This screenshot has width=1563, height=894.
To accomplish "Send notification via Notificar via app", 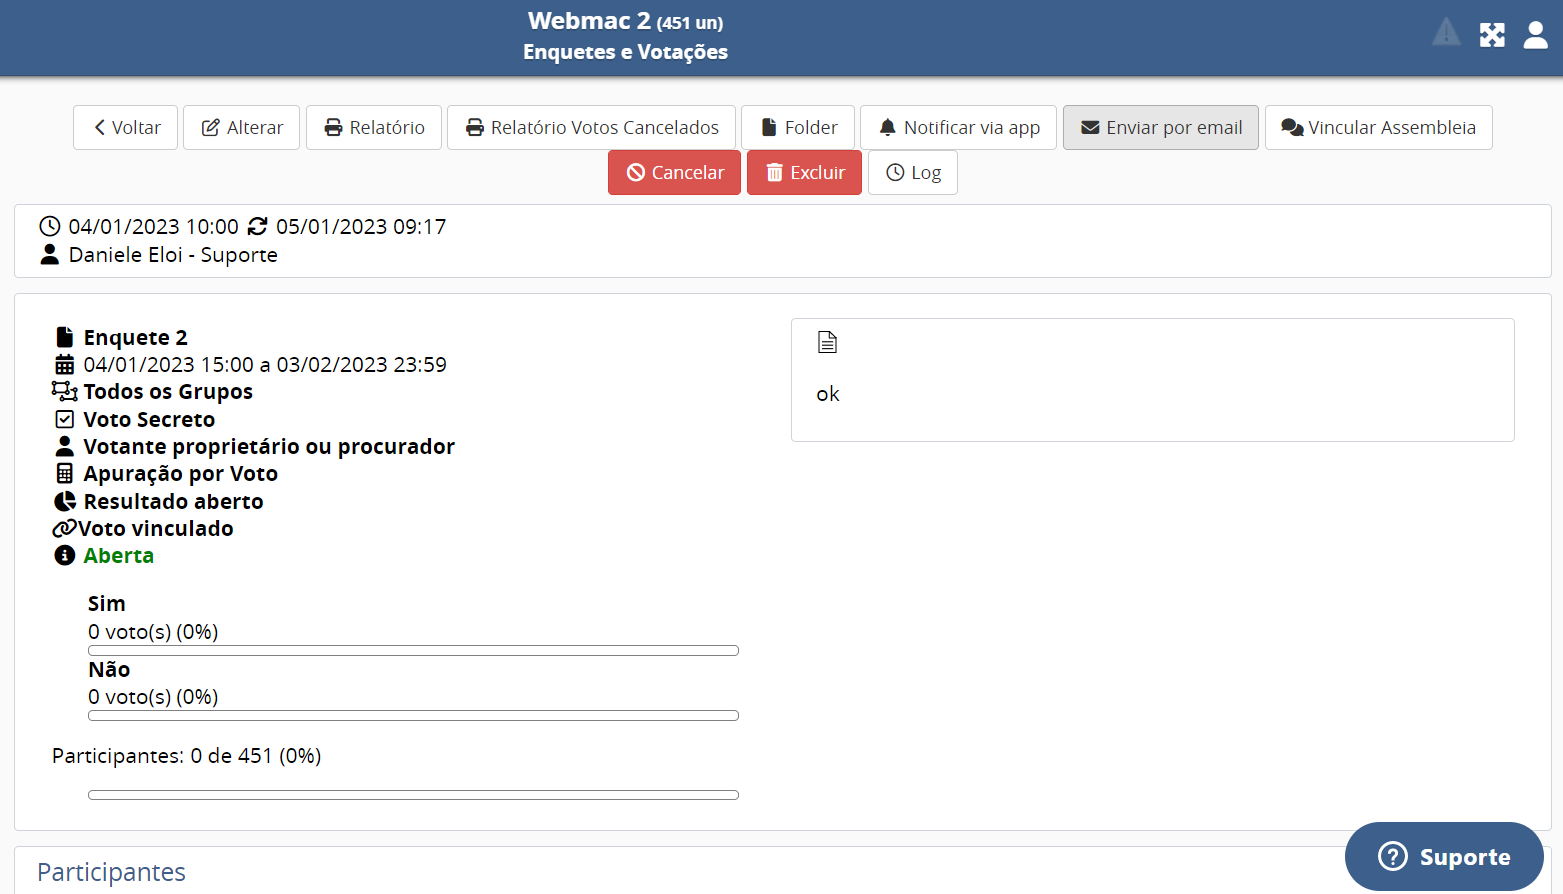I will click(958, 127).
